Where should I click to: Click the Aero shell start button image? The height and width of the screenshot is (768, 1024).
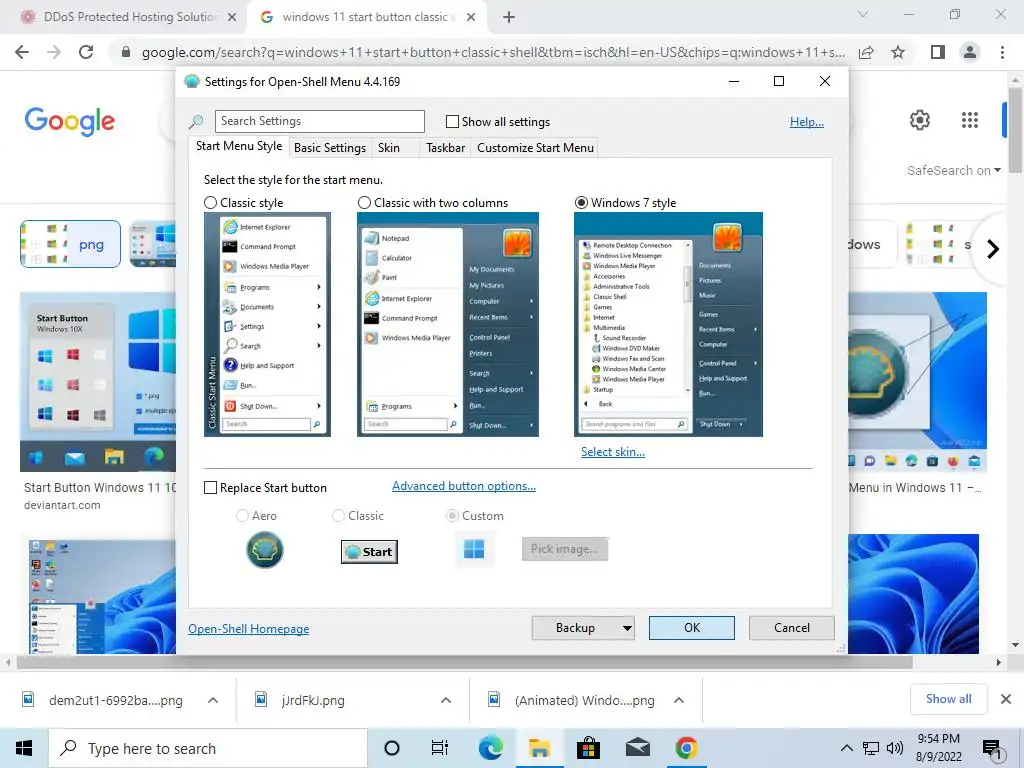(264, 550)
